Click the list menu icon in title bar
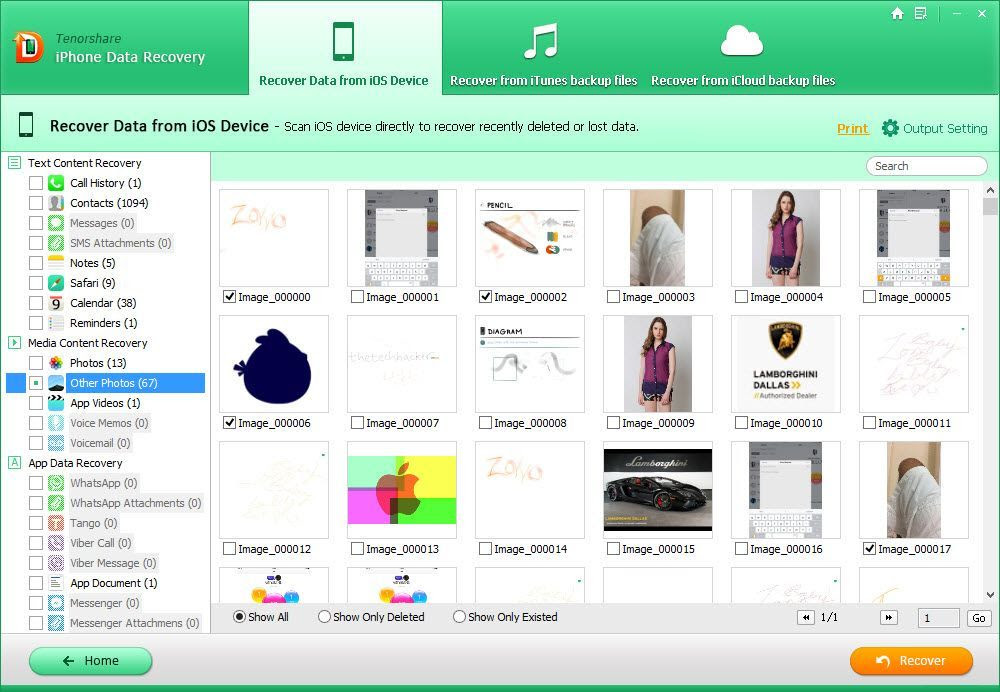1000x692 pixels. click(921, 13)
